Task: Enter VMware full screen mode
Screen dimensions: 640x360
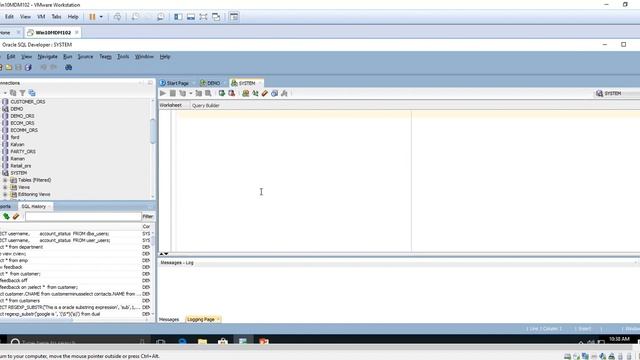Action: click(x=203, y=17)
